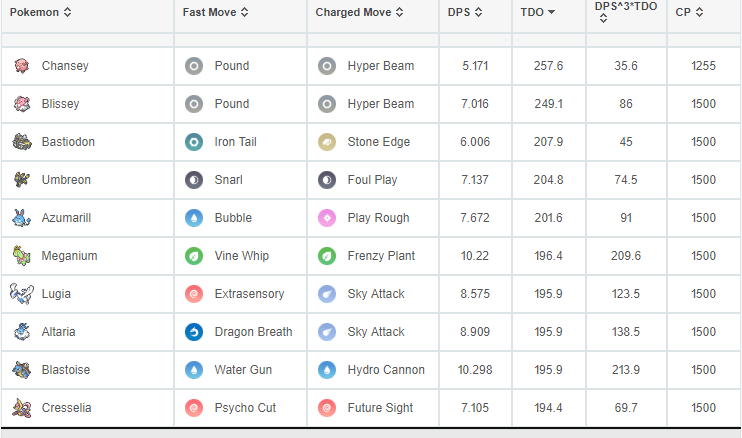Click the Normal-type icon beside Blissey's Pound
The image size is (742, 438).
(x=194, y=104)
